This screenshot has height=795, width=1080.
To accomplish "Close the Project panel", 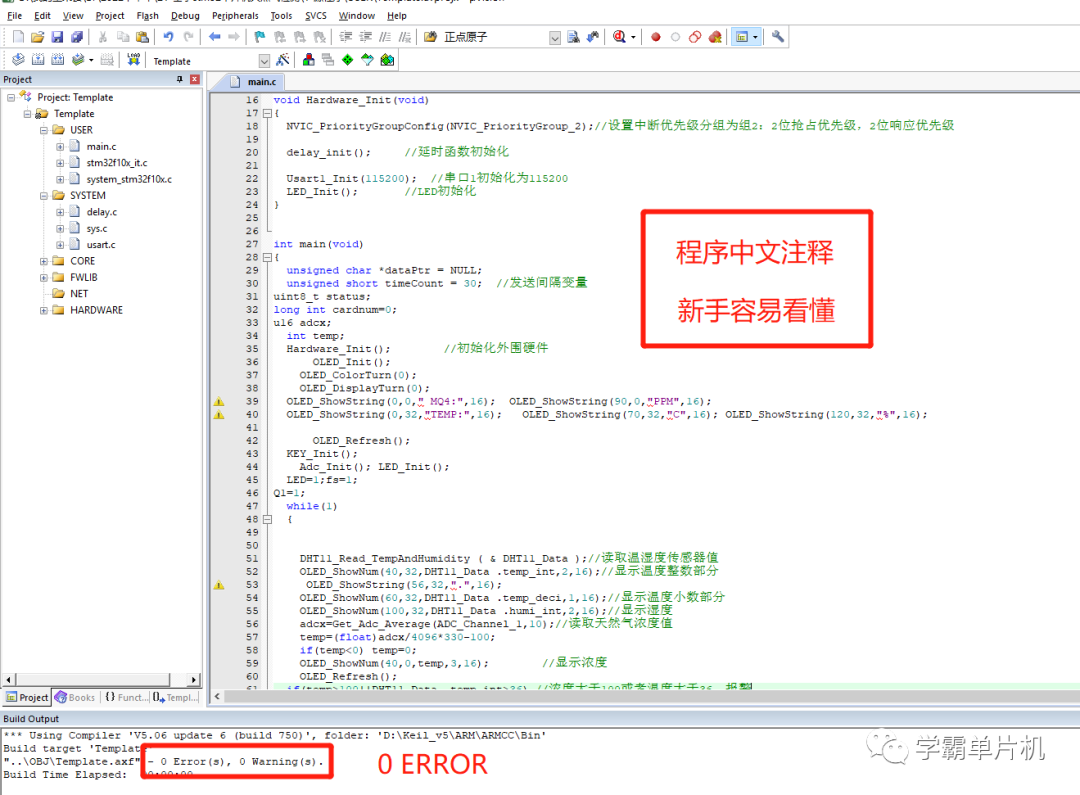I will tap(195, 79).
